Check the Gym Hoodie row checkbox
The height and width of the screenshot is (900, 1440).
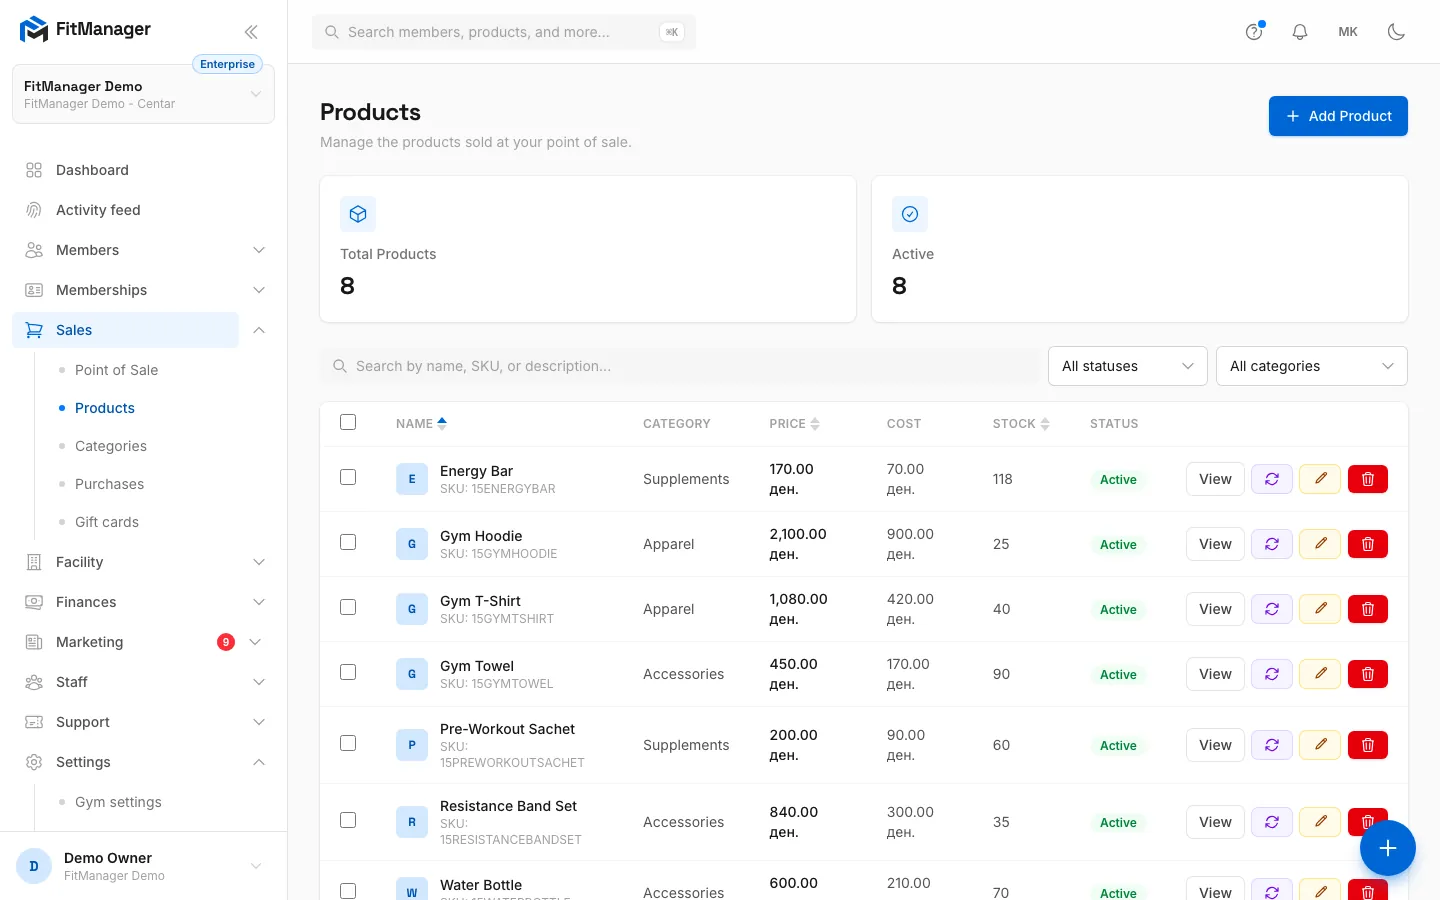tap(348, 542)
